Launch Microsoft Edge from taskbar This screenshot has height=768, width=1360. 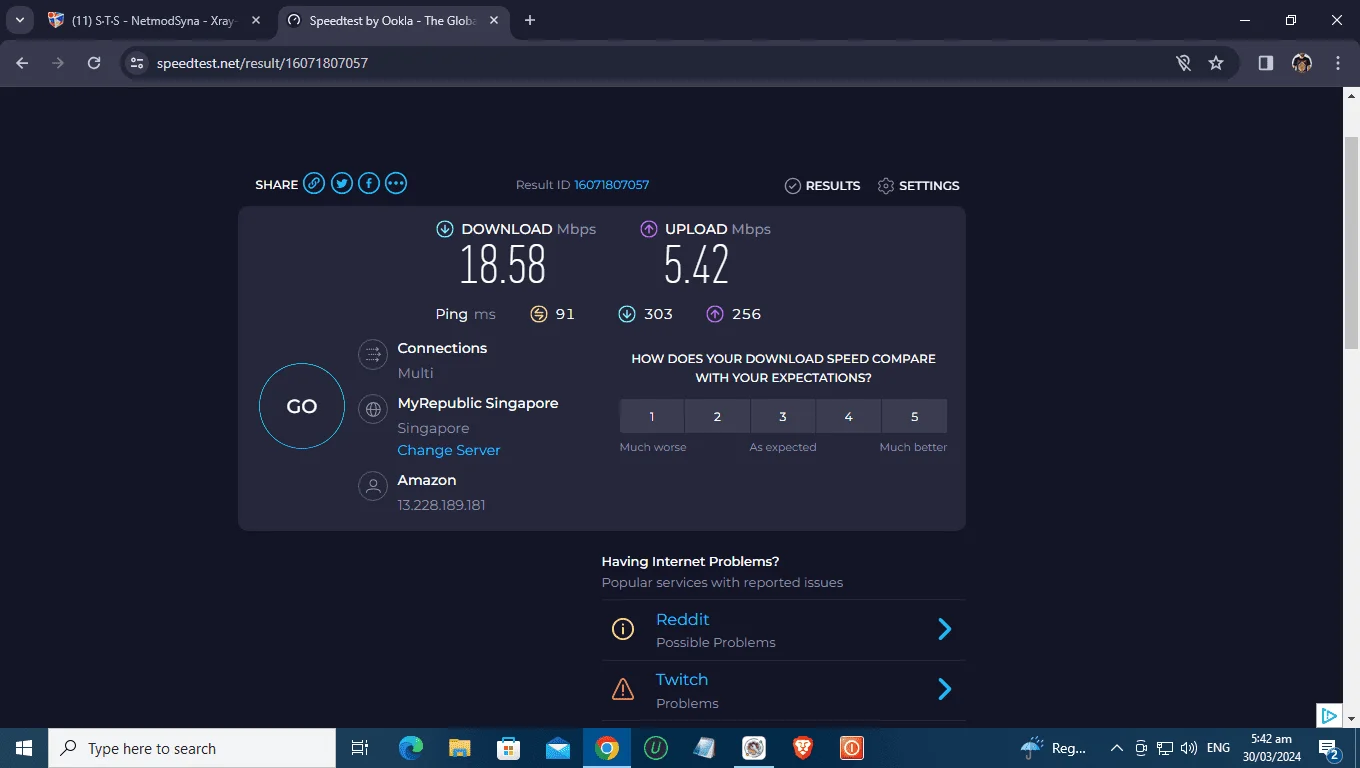pyautogui.click(x=411, y=748)
